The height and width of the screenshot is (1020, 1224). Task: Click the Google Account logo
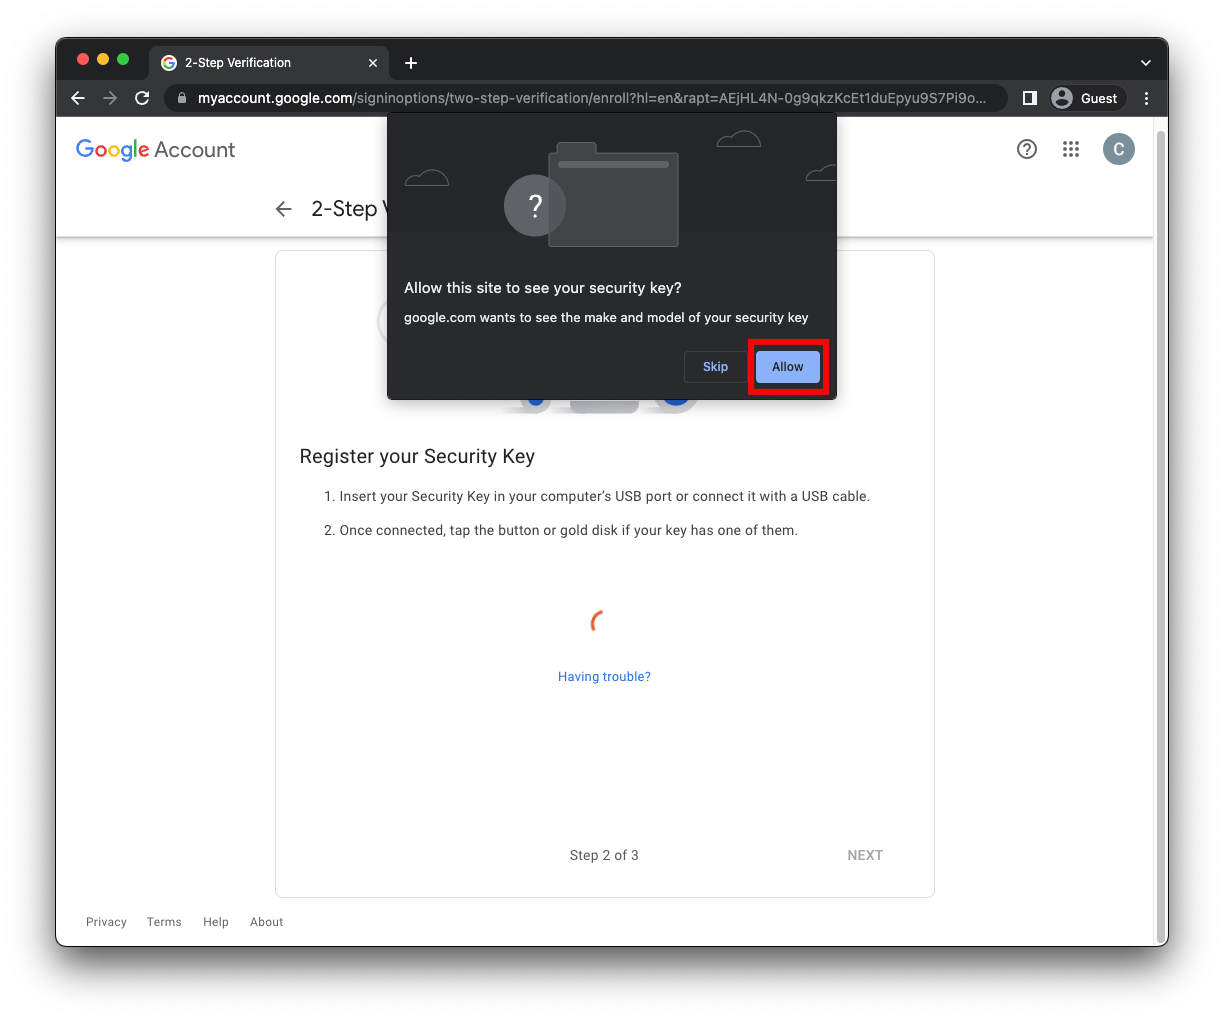(x=156, y=150)
